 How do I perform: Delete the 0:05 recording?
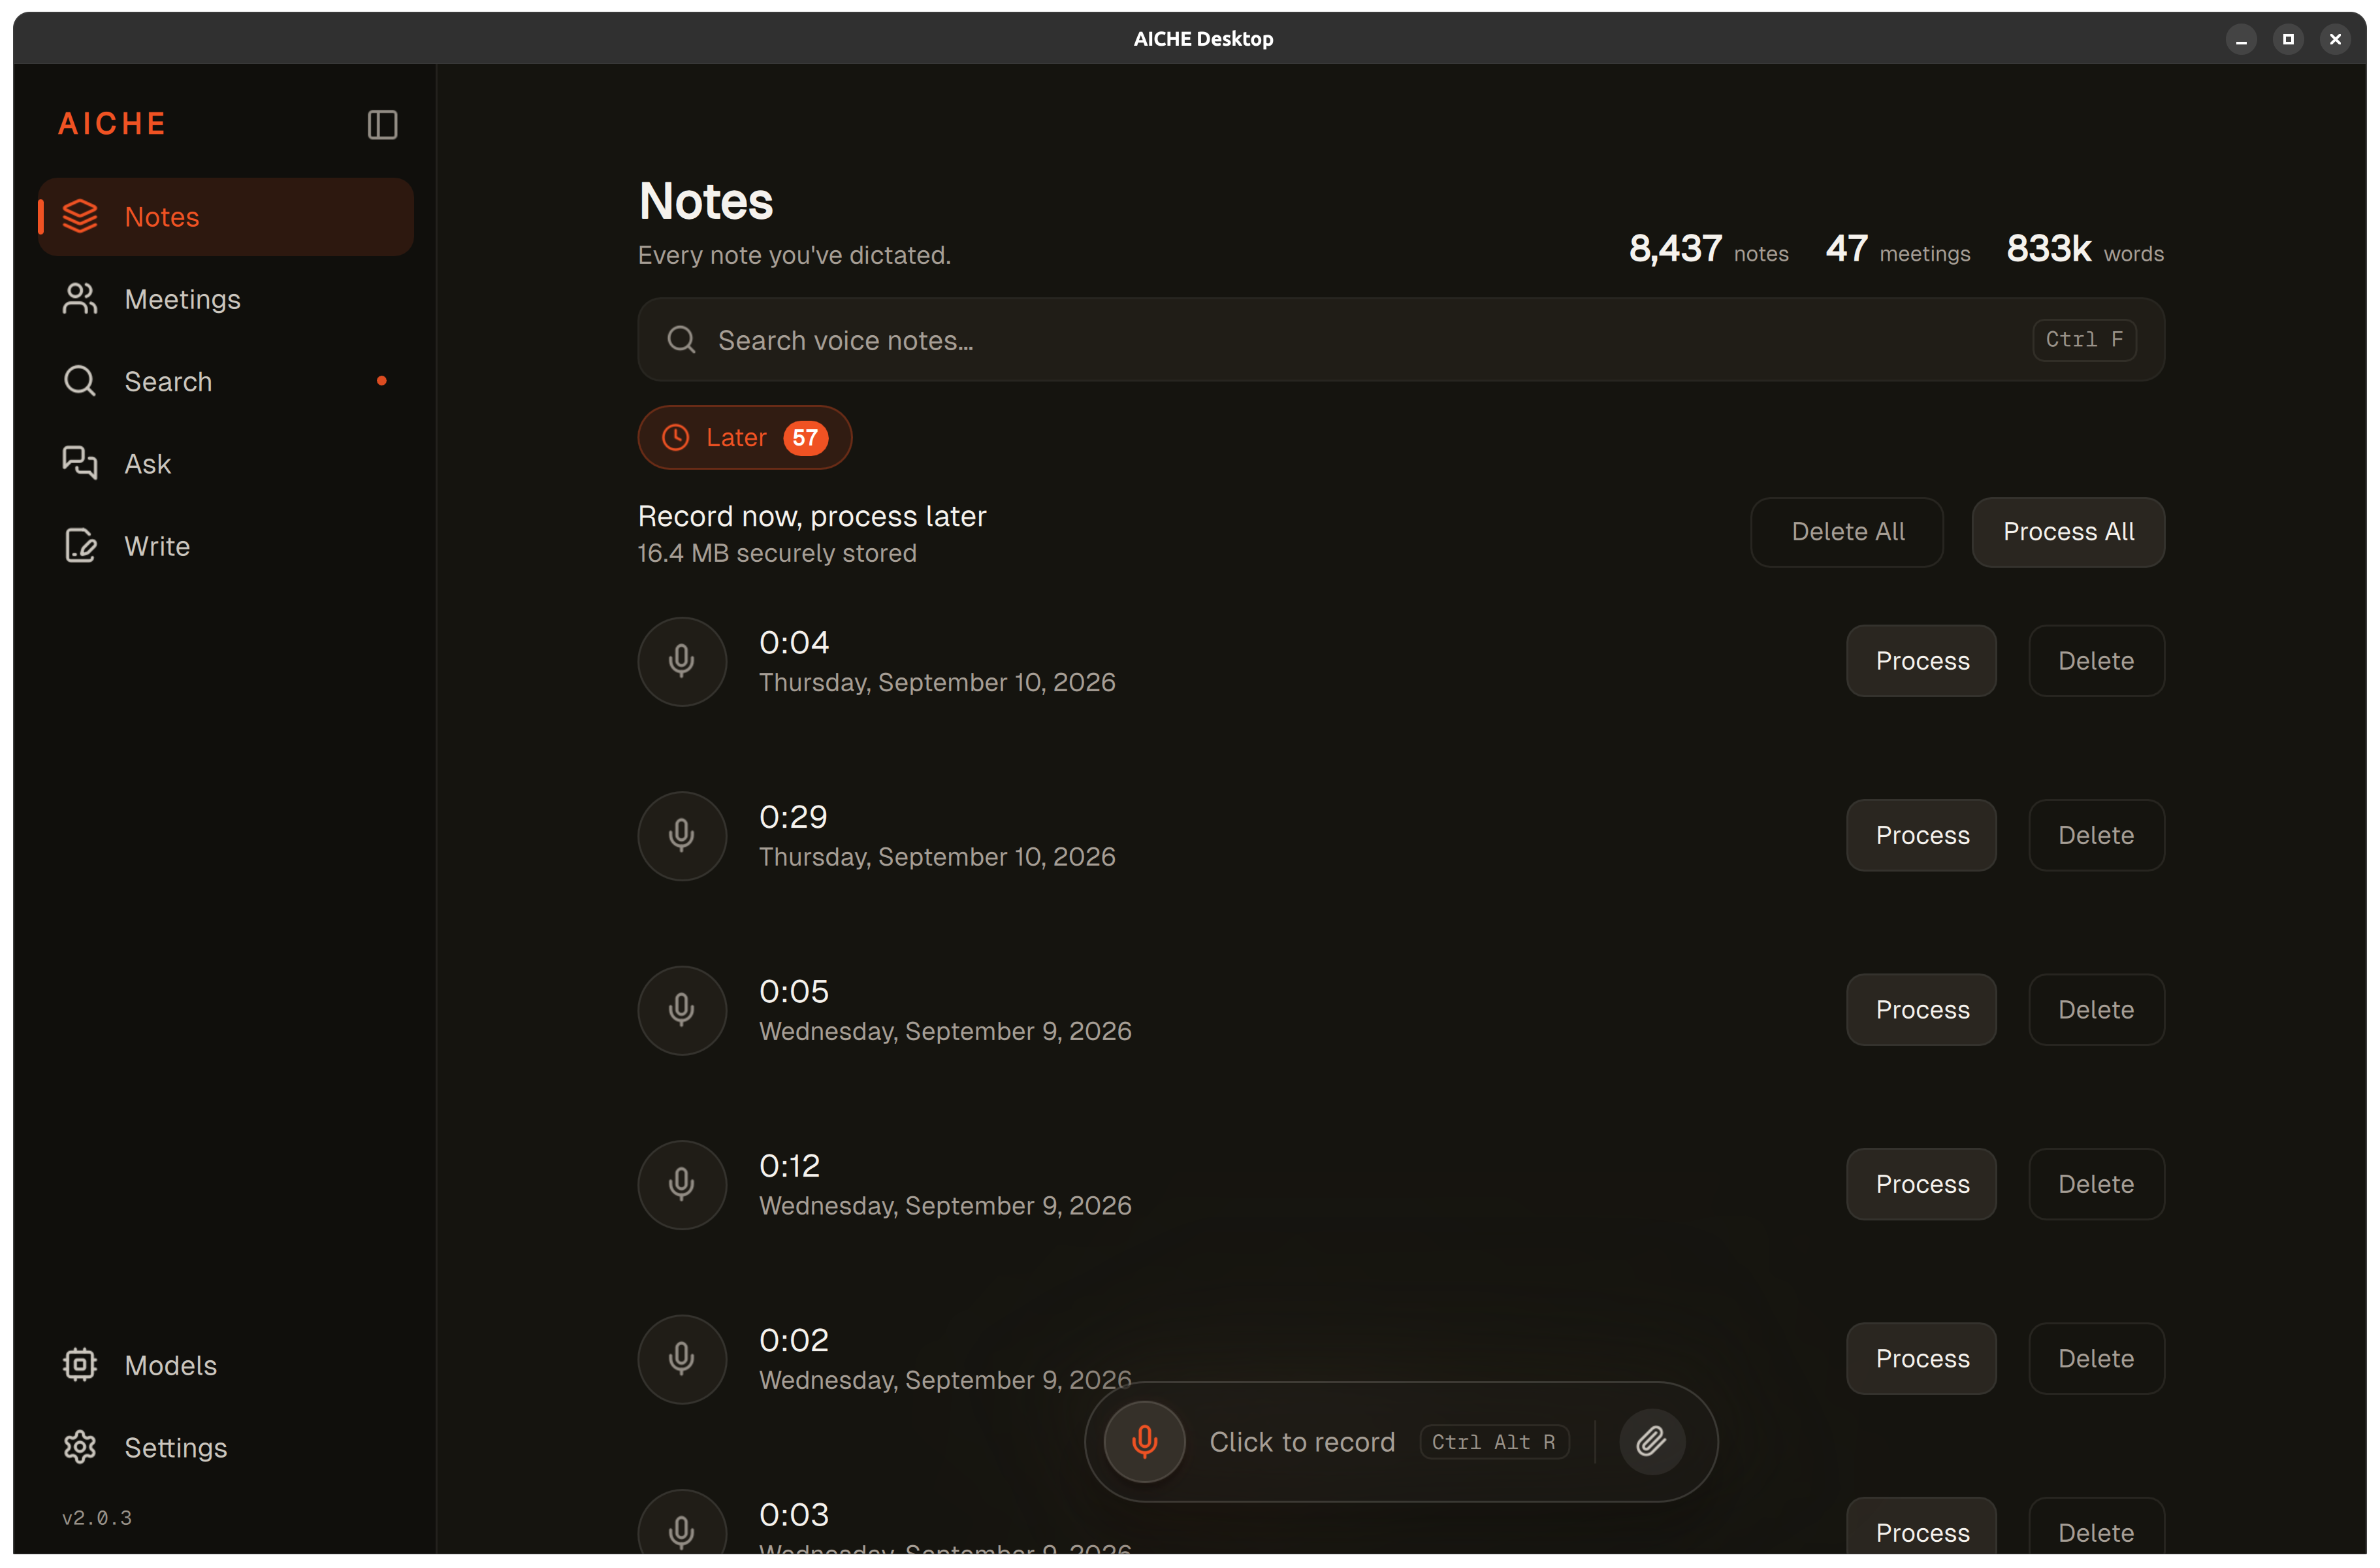coord(2096,1010)
